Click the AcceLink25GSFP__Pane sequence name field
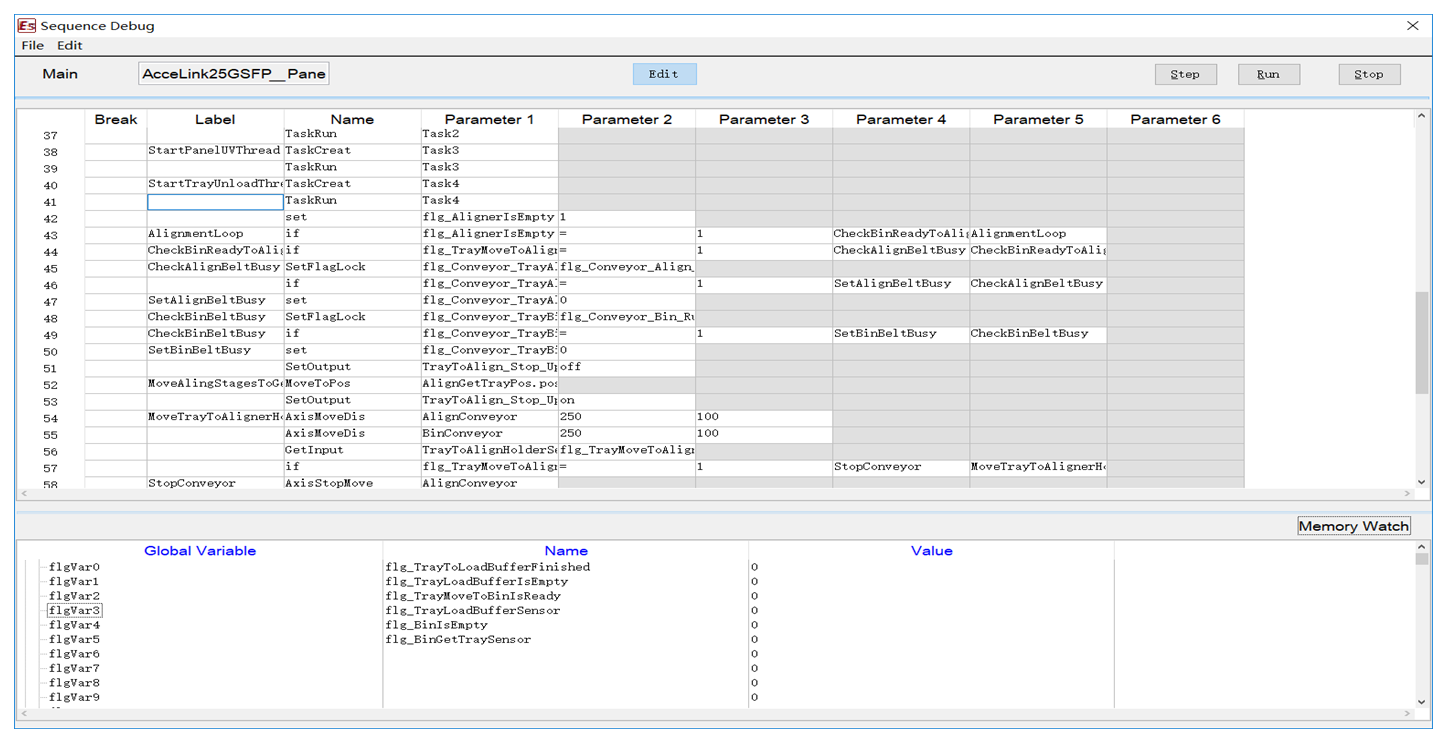 coord(233,74)
